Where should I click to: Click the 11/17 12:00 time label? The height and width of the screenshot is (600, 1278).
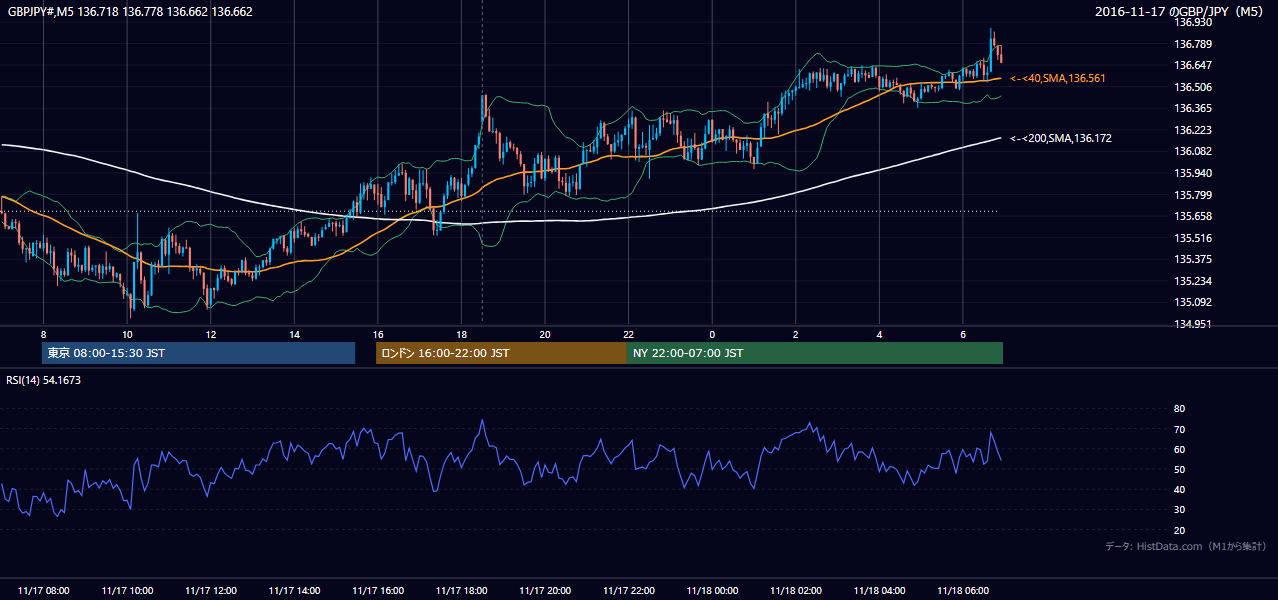pos(211,591)
